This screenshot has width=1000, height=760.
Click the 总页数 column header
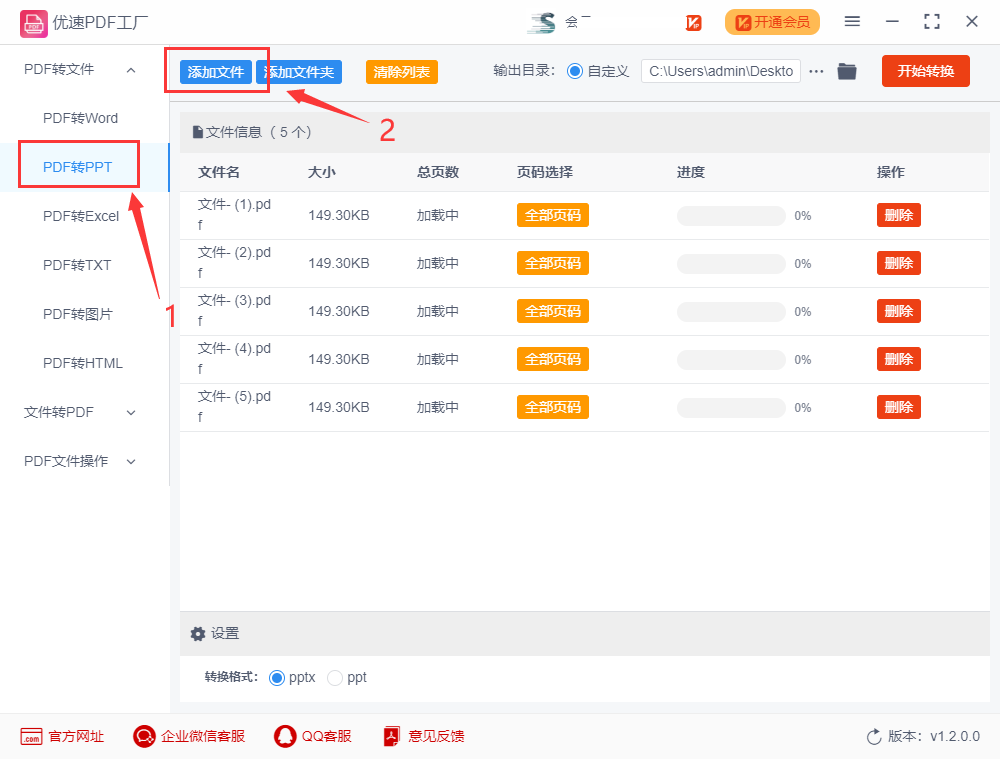click(438, 172)
